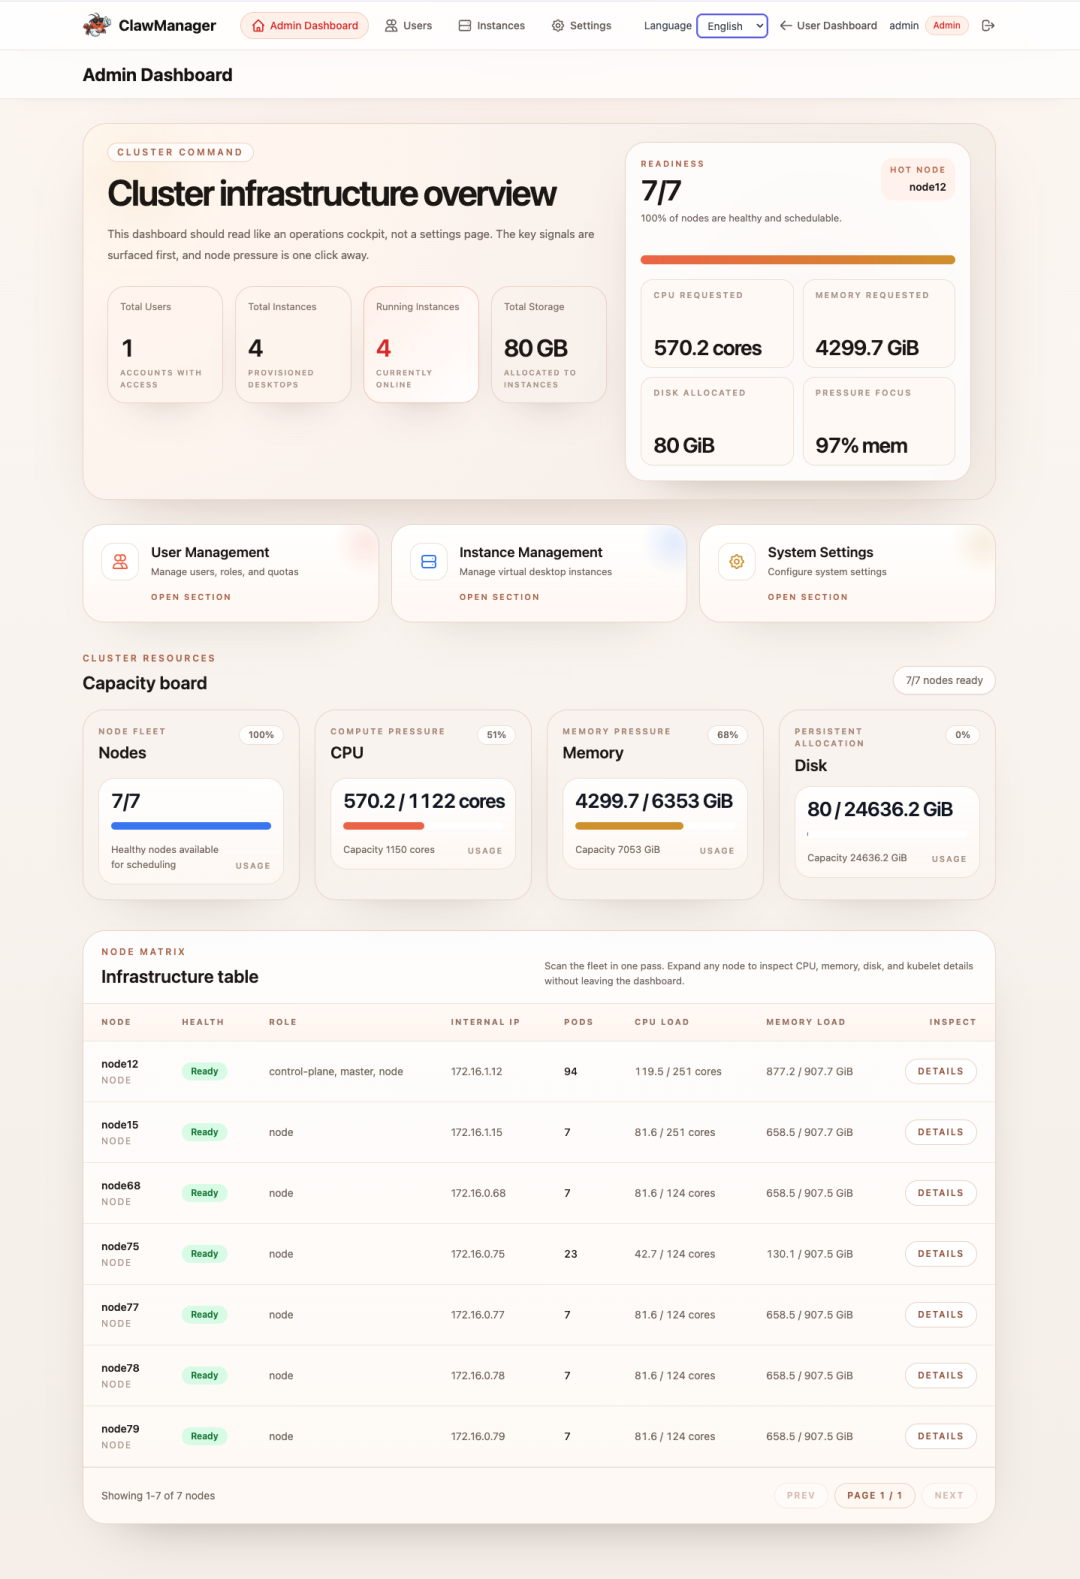Open the Language dropdown set to English
This screenshot has width=1080, height=1579.
(x=732, y=26)
